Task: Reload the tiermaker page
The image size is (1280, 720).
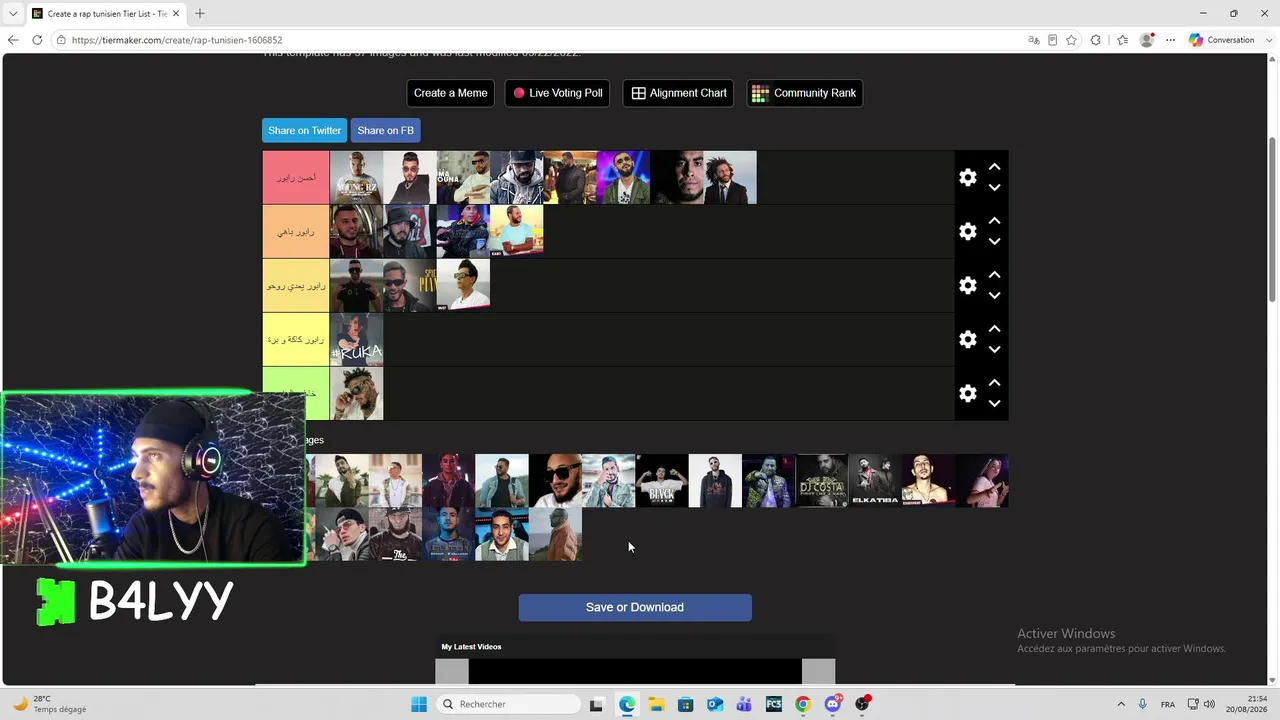Action: 37,40
